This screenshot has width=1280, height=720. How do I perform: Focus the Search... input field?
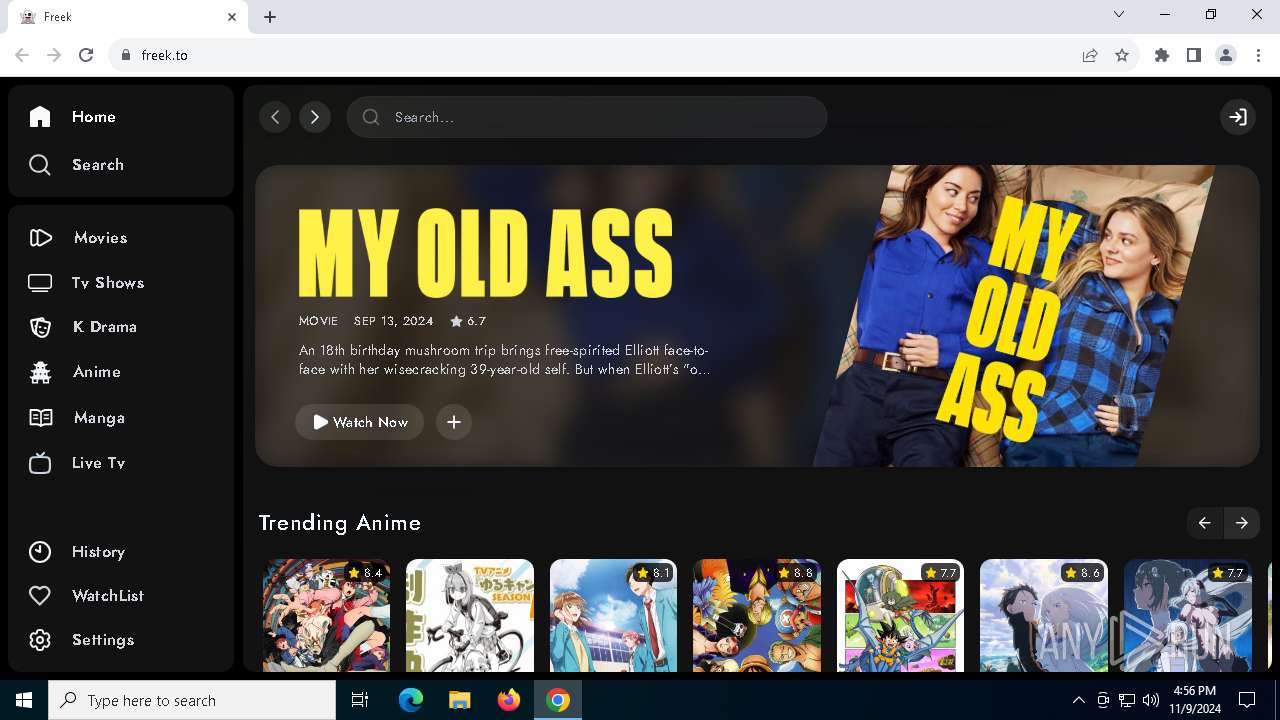[x=587, y=117]
